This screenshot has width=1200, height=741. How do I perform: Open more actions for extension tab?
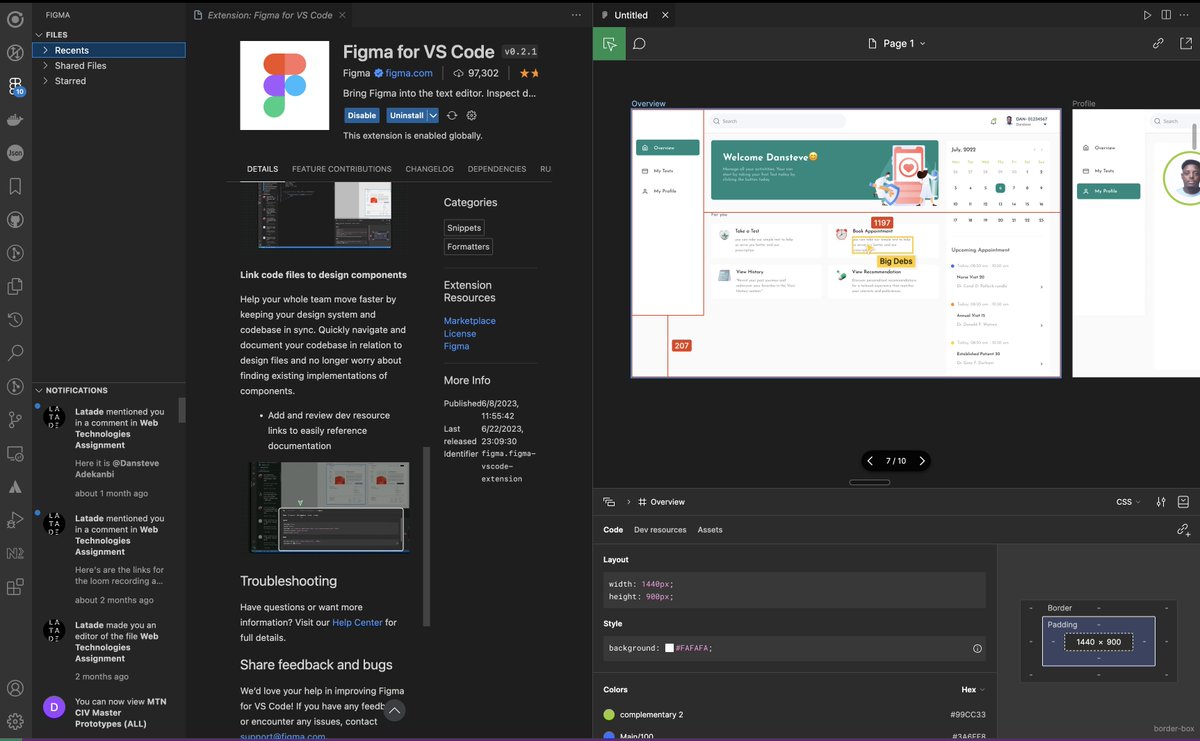tap(576, 15)
